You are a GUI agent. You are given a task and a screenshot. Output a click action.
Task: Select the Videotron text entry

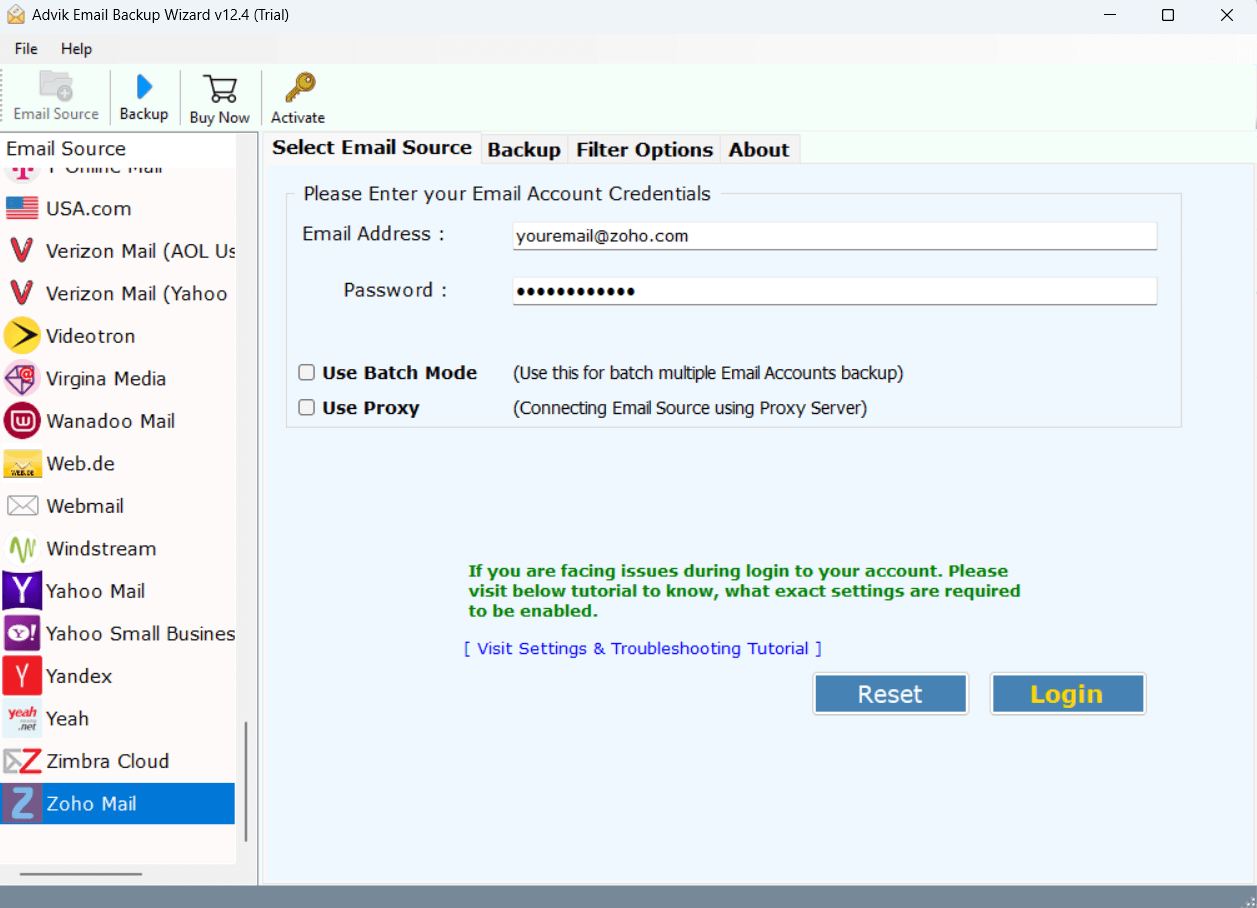[90, 336]
